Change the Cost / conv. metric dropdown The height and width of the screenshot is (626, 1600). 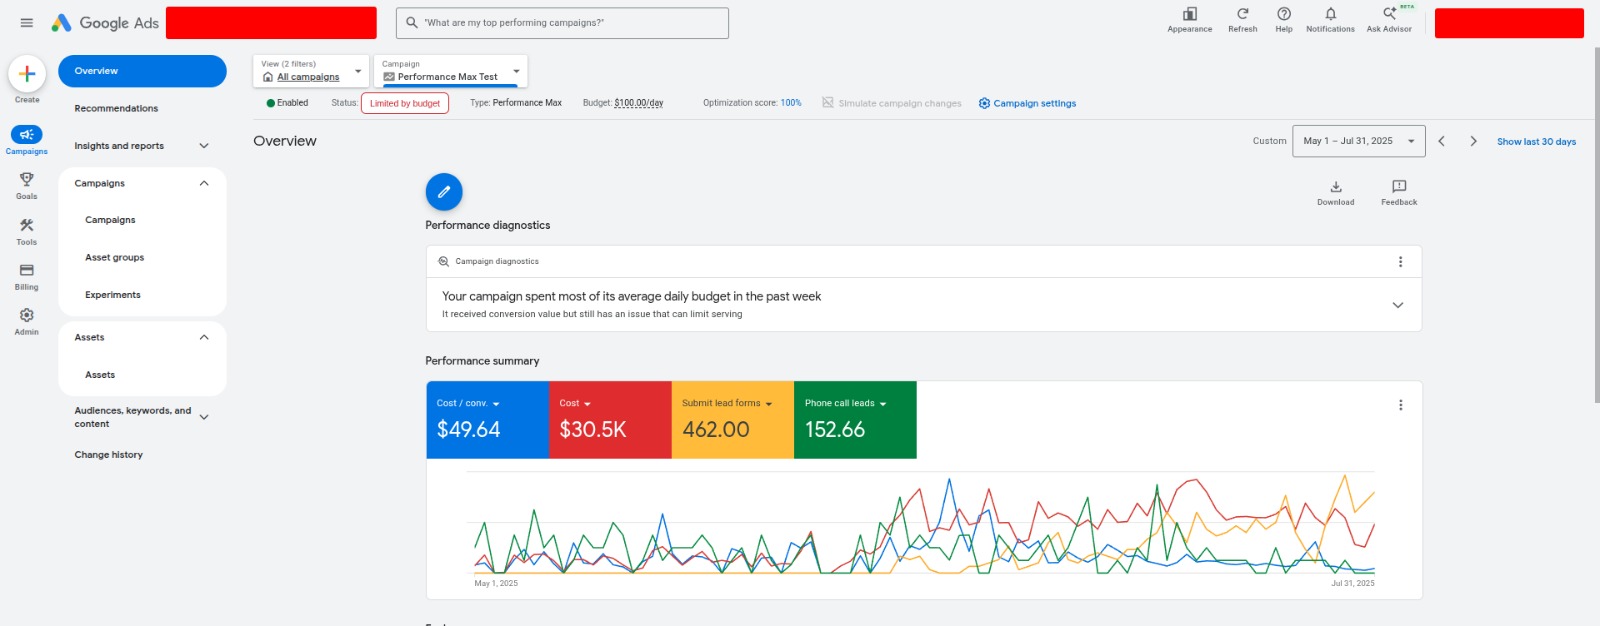click(468, 403)
